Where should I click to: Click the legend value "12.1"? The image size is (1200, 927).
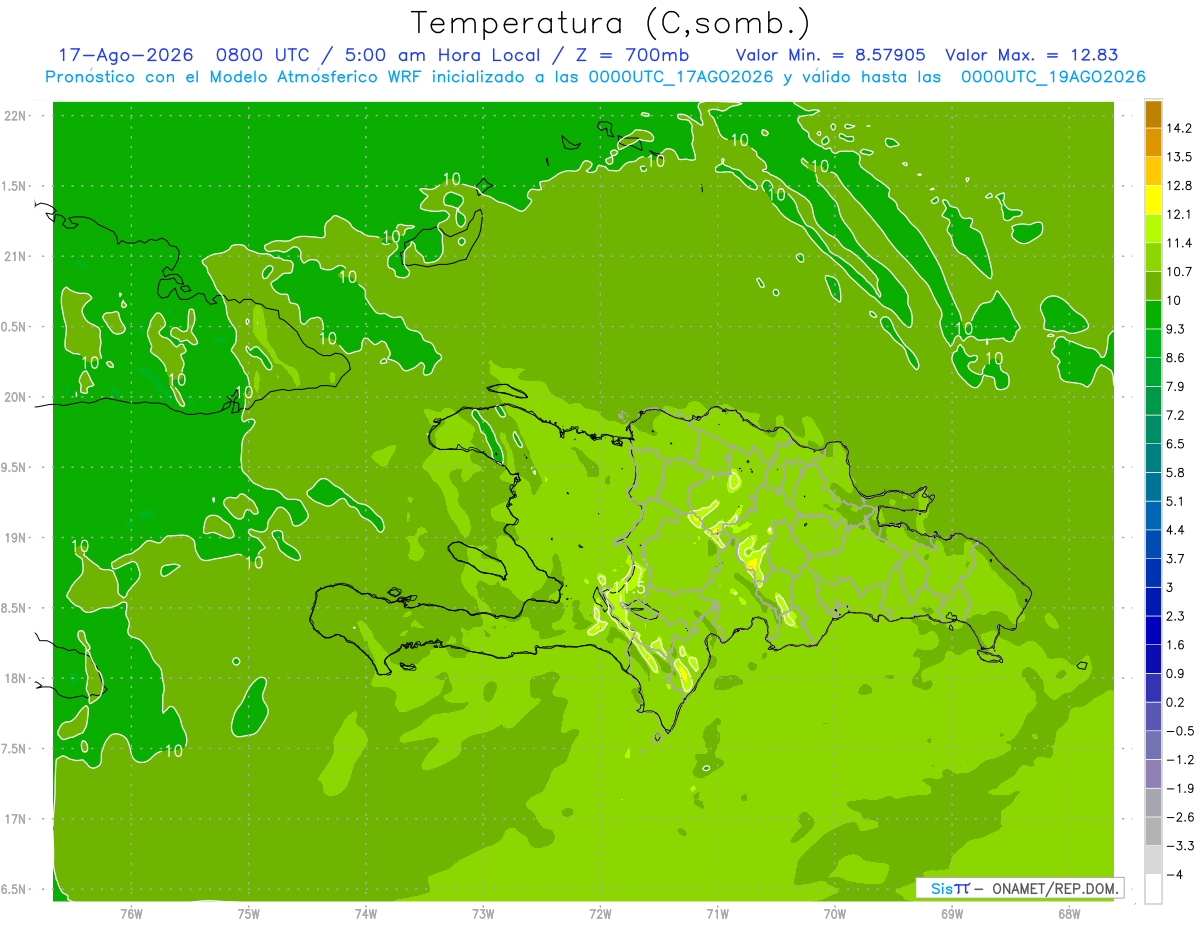pos(1178,214)
